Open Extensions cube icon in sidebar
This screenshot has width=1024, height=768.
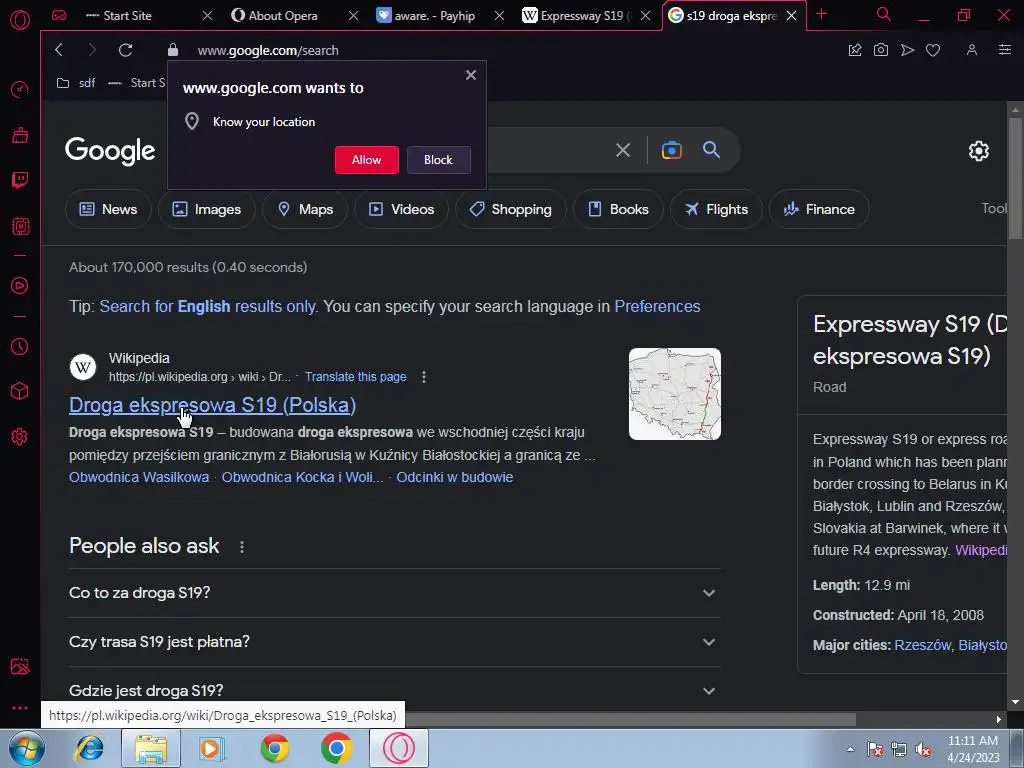(20, 391)
